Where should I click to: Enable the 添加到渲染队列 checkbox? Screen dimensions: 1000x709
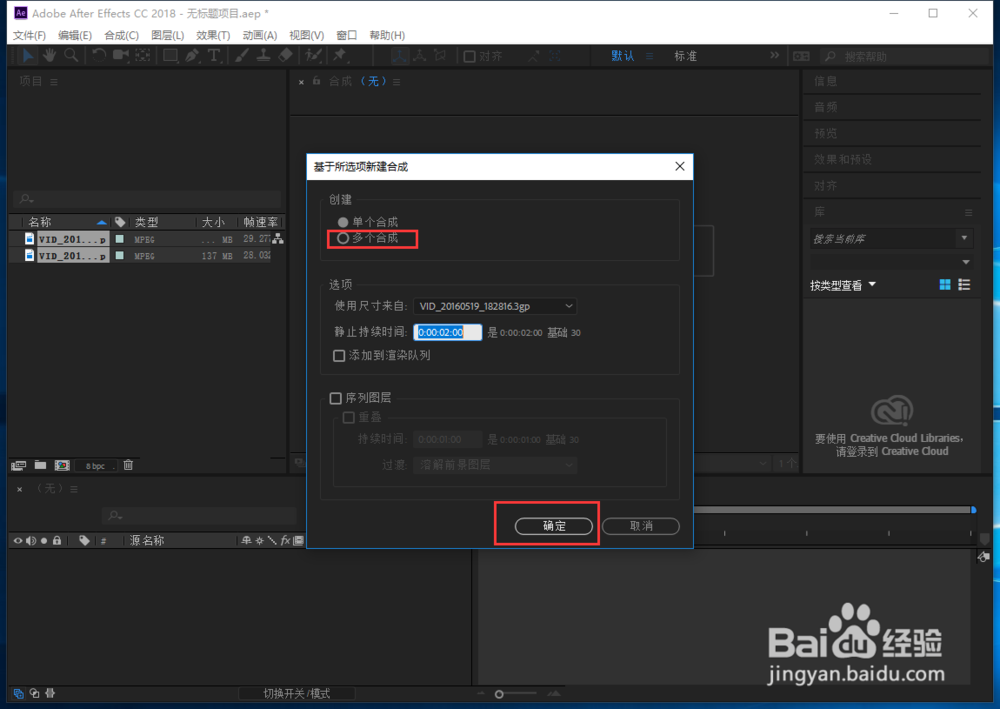[x=339, y=355]
